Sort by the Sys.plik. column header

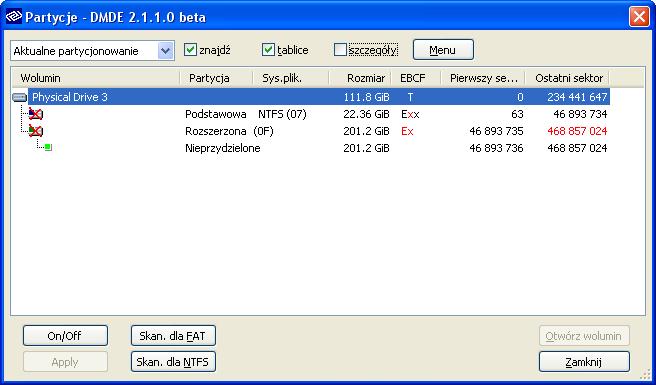(291, 78)
